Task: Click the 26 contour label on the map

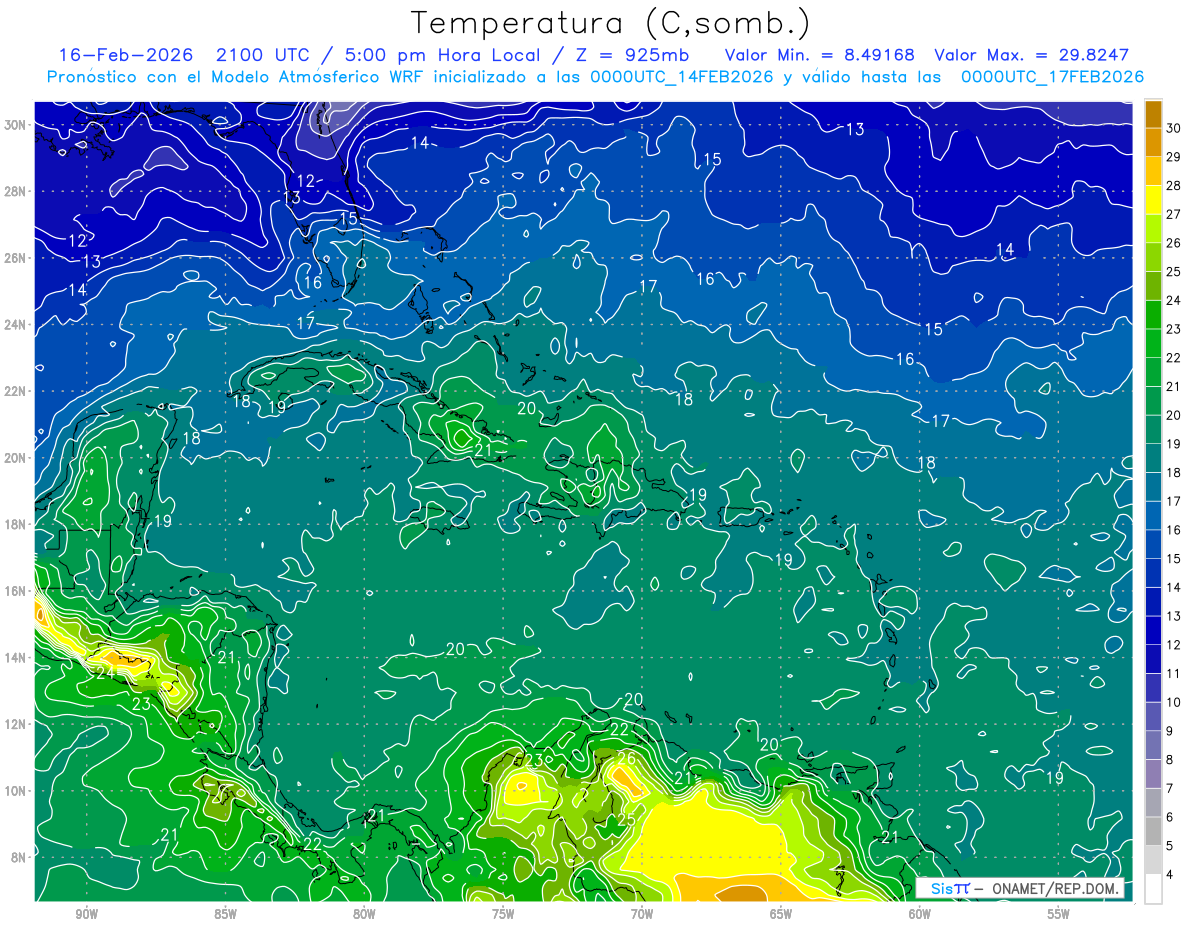Action: point(627,759)
